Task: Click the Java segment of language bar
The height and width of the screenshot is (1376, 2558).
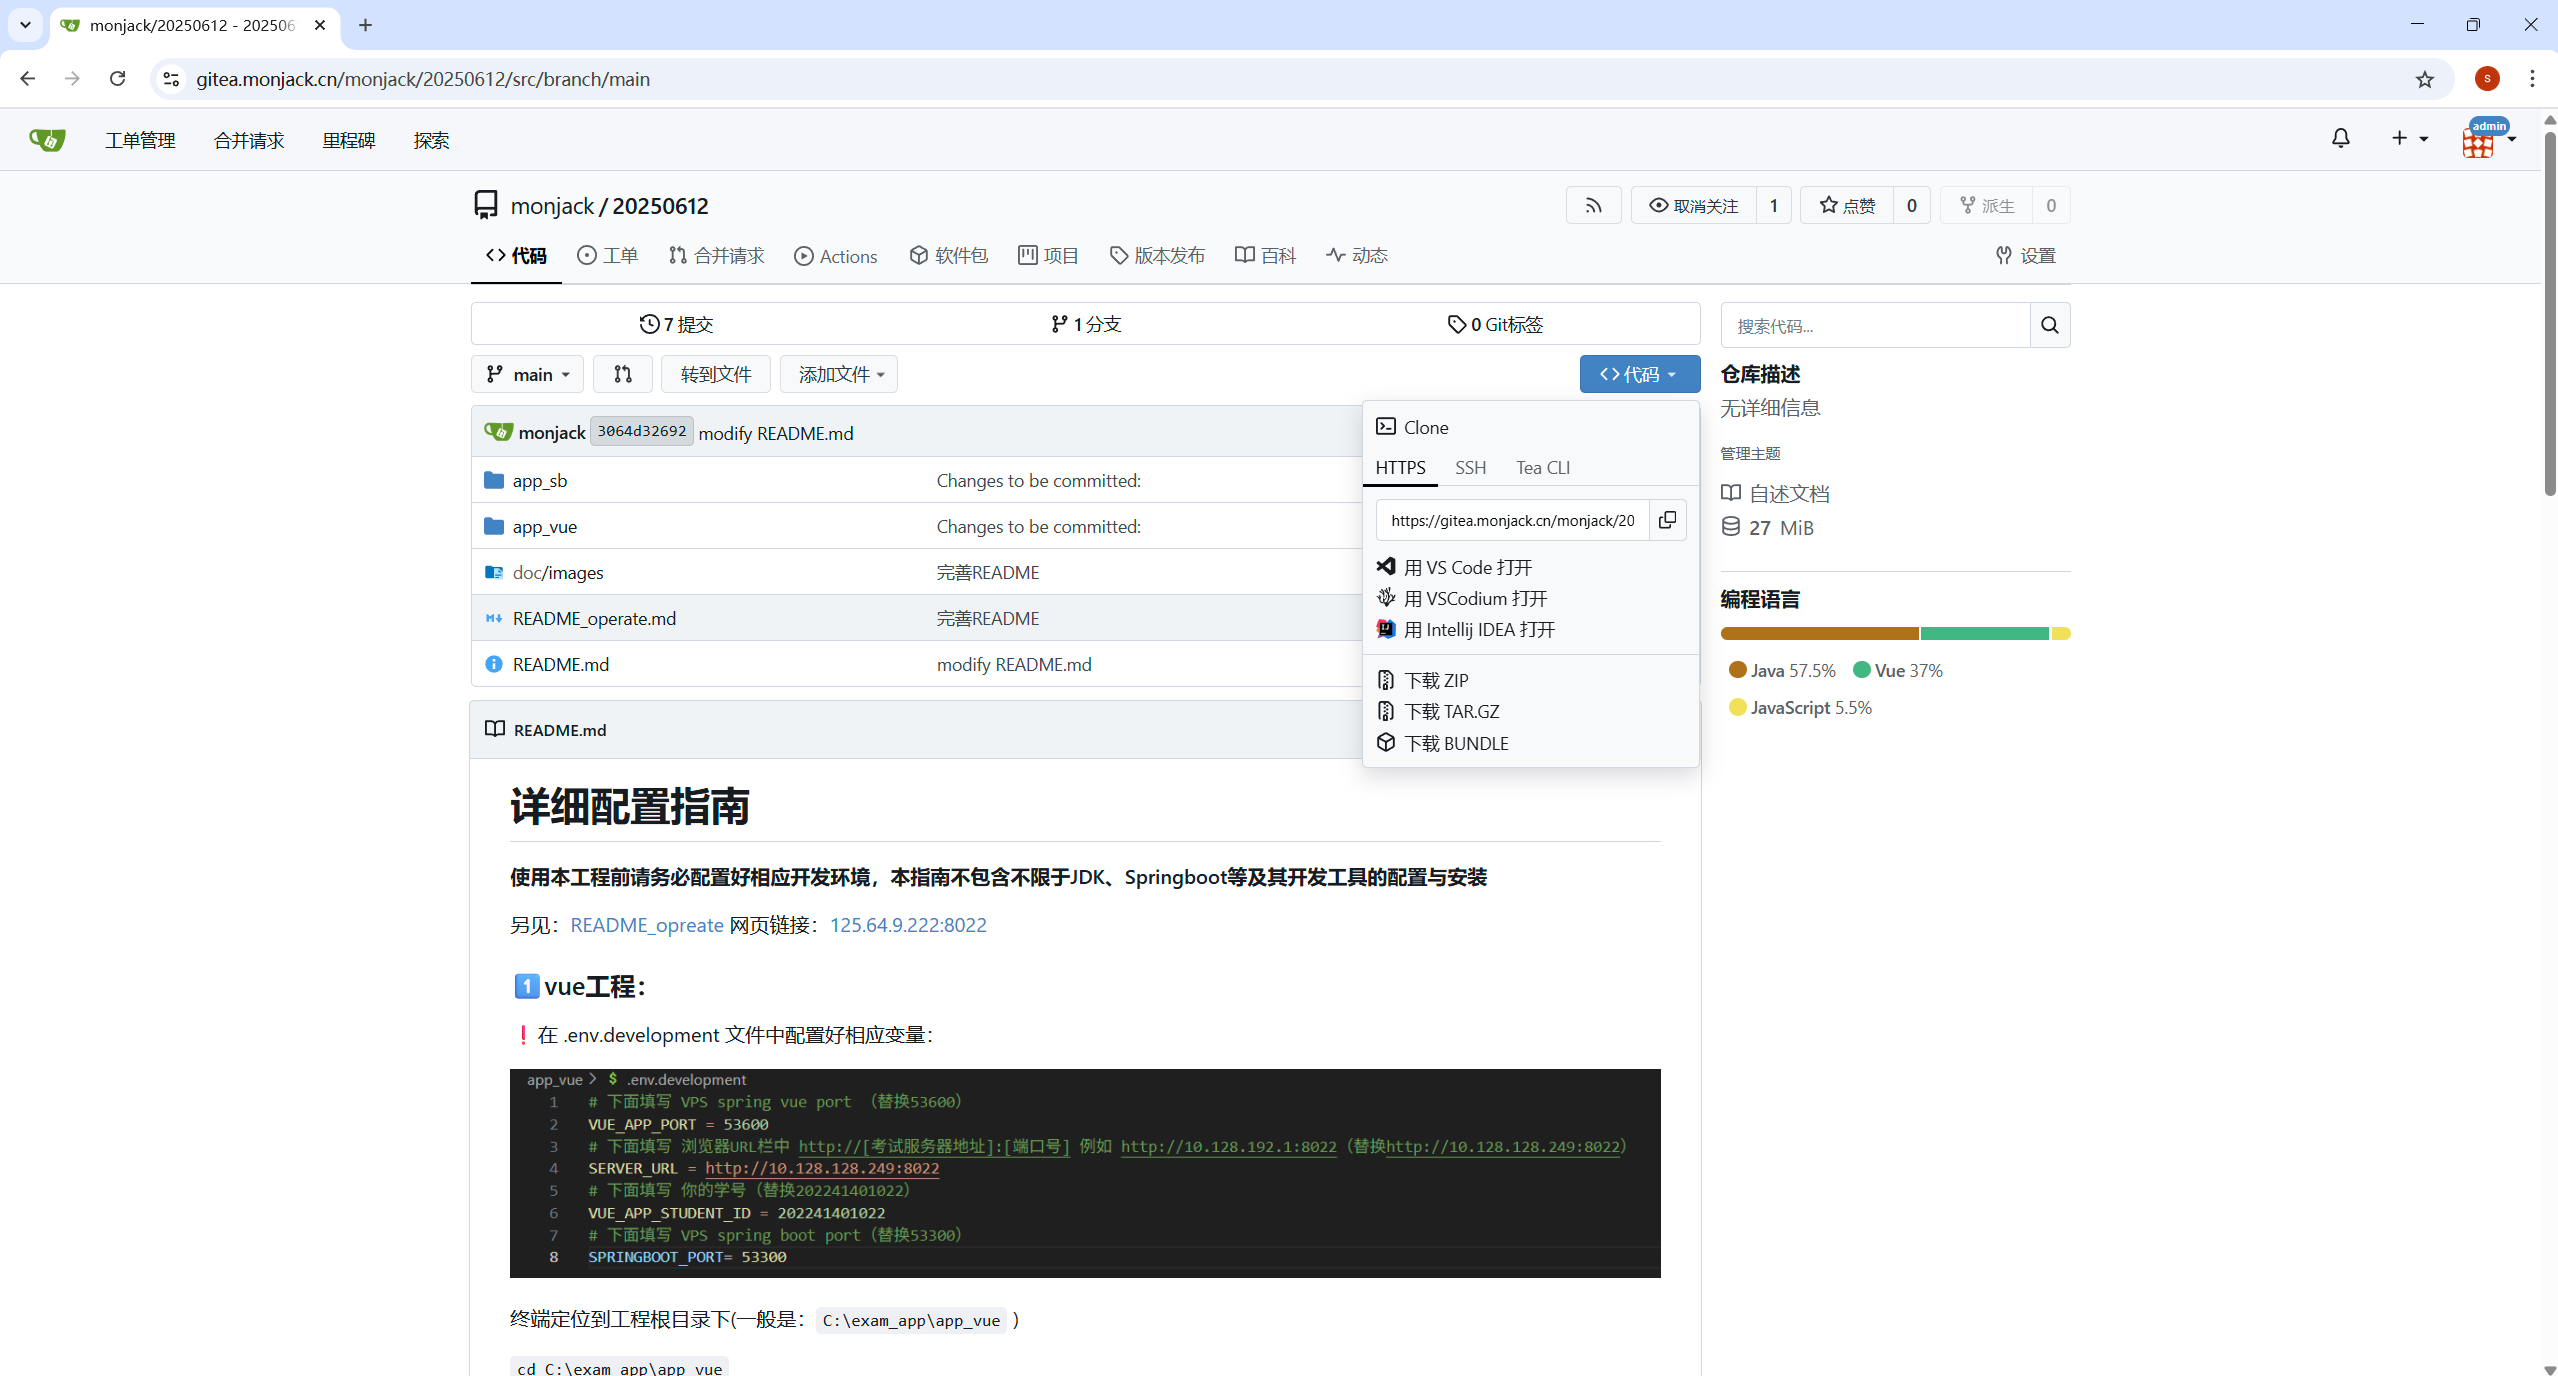Action: pos(1819,633)
